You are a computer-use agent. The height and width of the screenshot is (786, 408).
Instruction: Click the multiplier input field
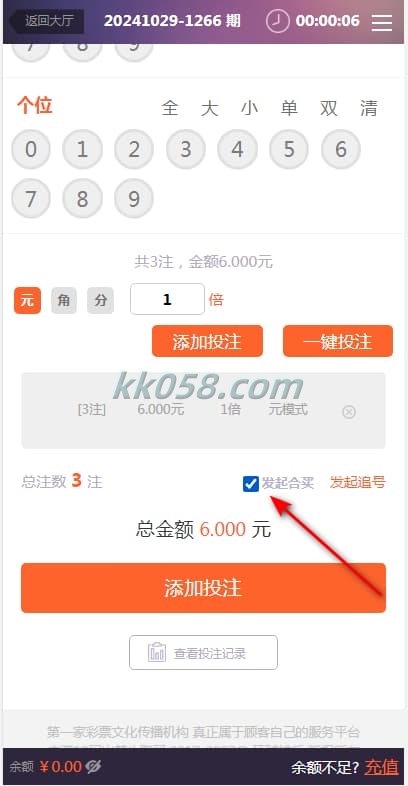(167, 299)
